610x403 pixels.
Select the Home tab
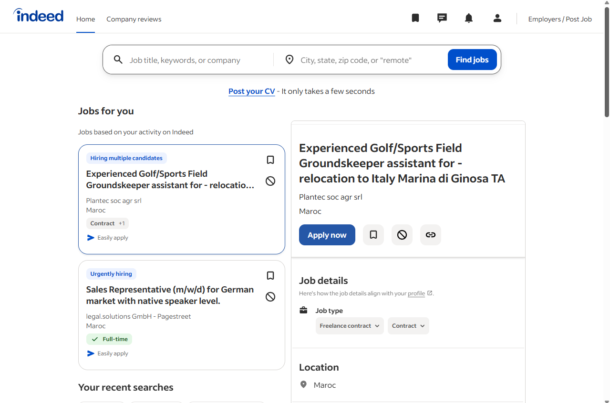pyautogui.click(x=86, y=19)
